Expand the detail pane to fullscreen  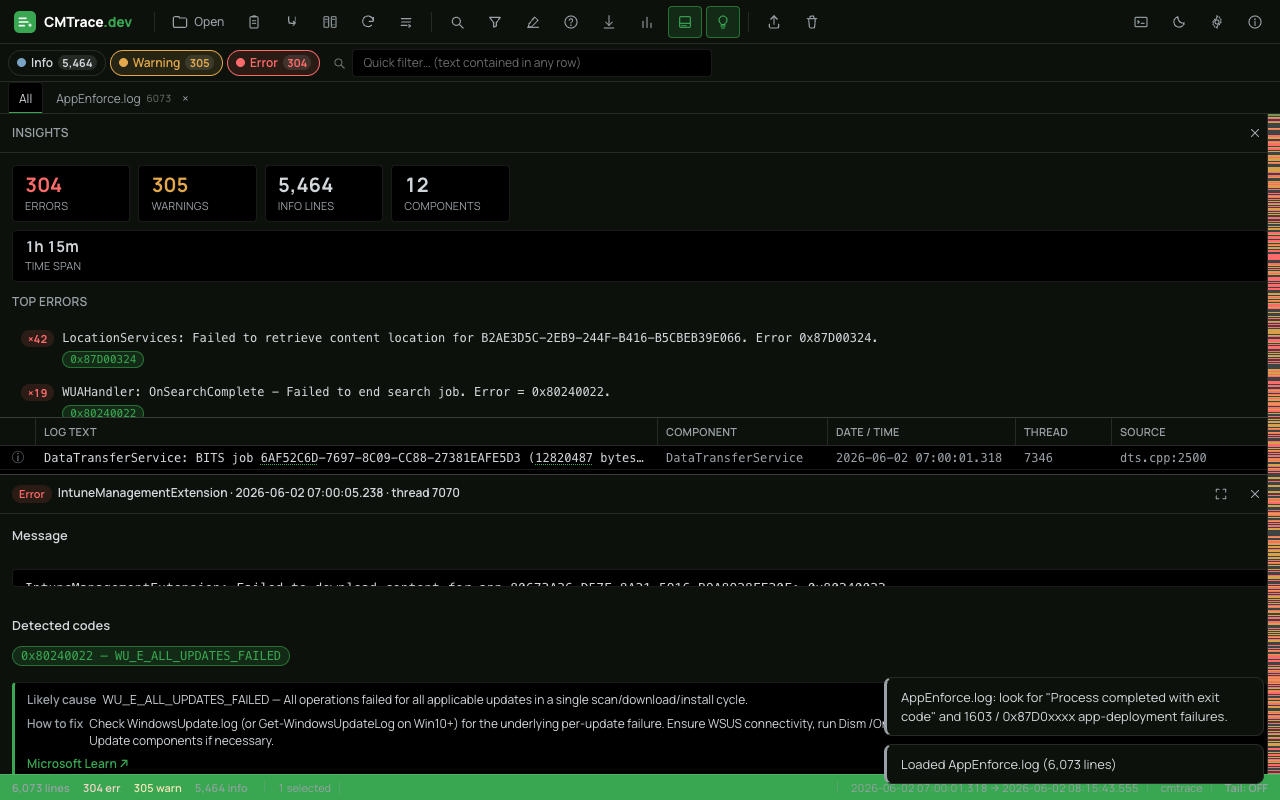pos(1221,494)
